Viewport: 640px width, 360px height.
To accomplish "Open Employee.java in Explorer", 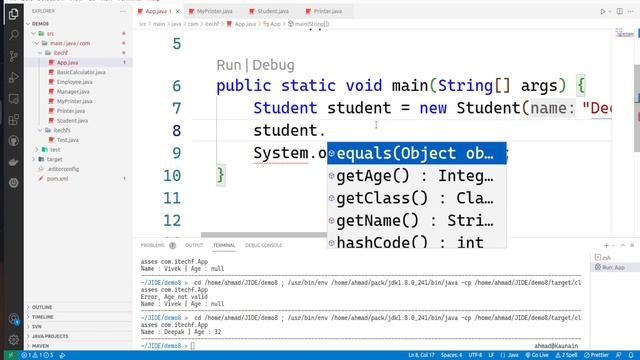I will click(x=74, y=82).
